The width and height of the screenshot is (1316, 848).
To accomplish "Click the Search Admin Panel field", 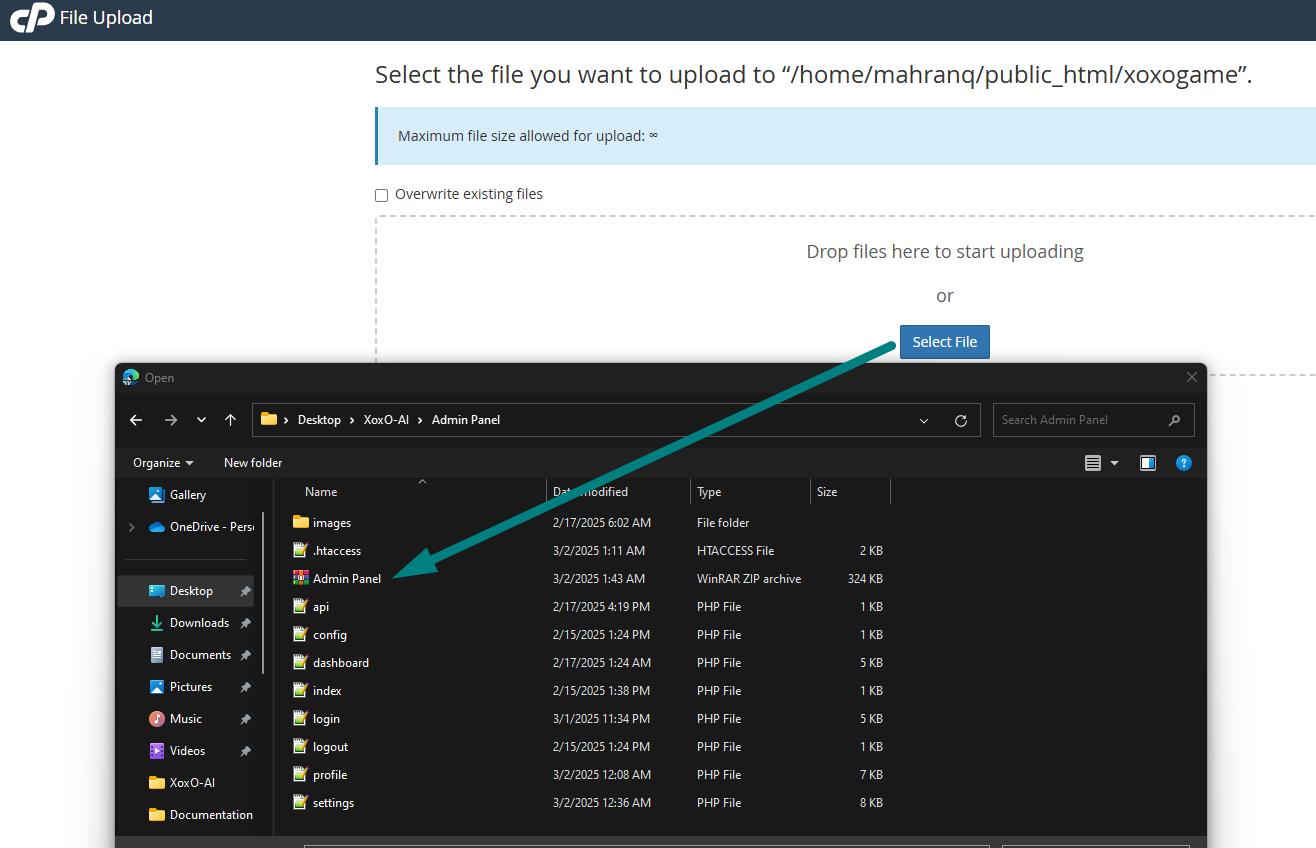I will coord(1080,420).
